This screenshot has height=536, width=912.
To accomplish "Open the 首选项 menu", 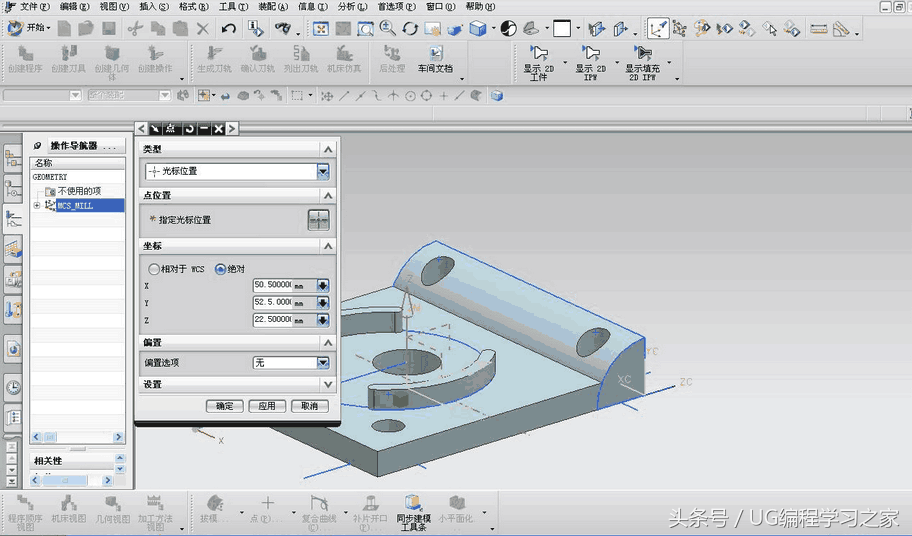I will click(x=397, y=6).
